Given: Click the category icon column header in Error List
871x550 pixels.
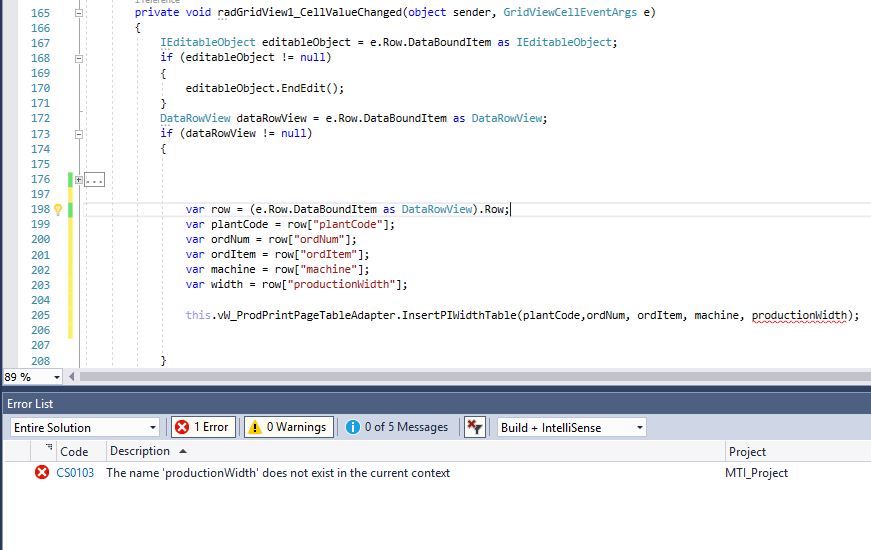Looking at the screenshot, I should (x=42, y=451).
